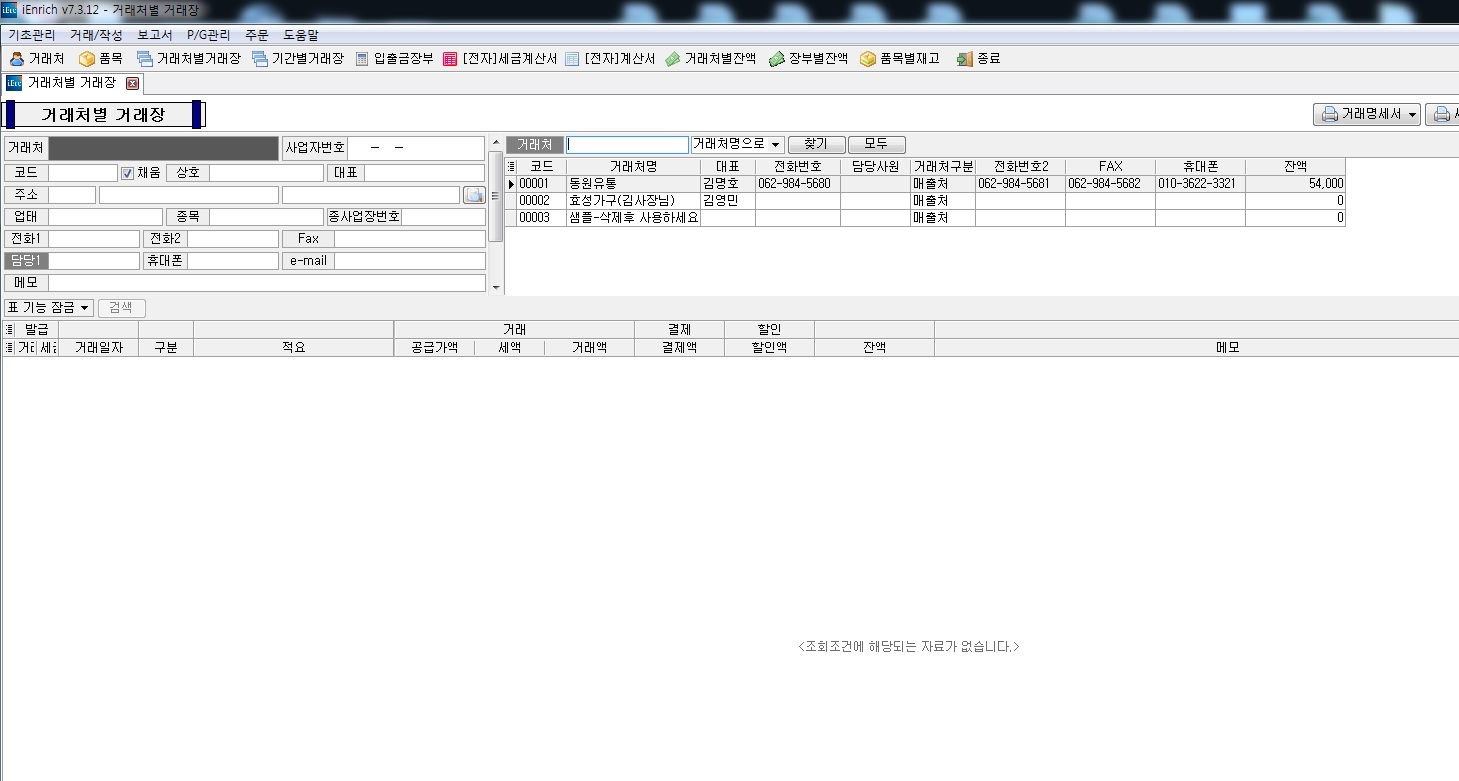This screenshot has width=1459, height=781.
Task: Click the 모두 button
Action: (x=876, y=145)
